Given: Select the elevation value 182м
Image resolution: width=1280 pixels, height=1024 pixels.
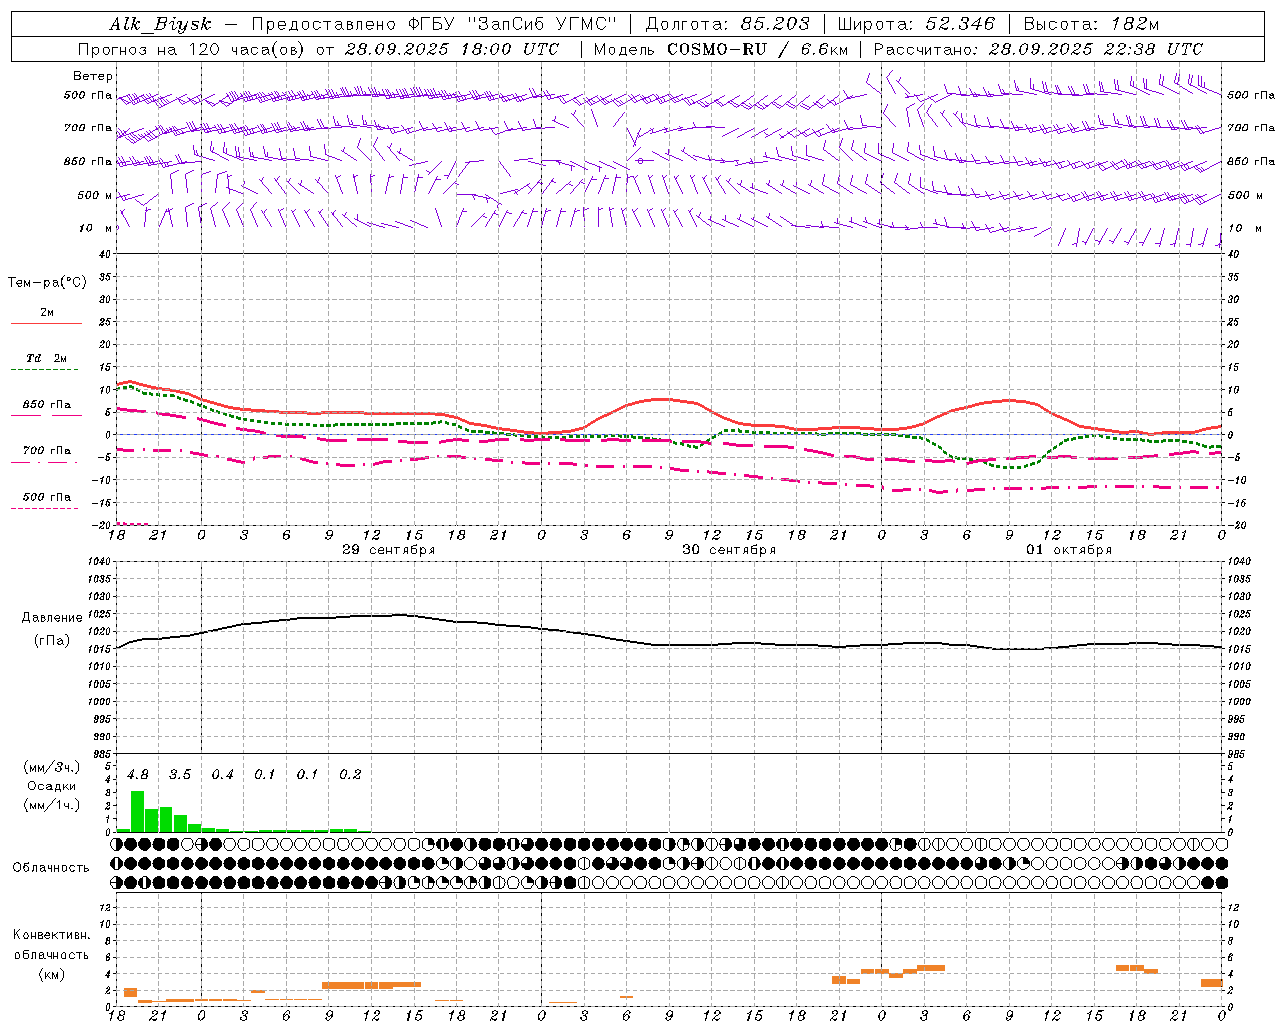Looking at the screenshot, I should tap(1134, 24).
